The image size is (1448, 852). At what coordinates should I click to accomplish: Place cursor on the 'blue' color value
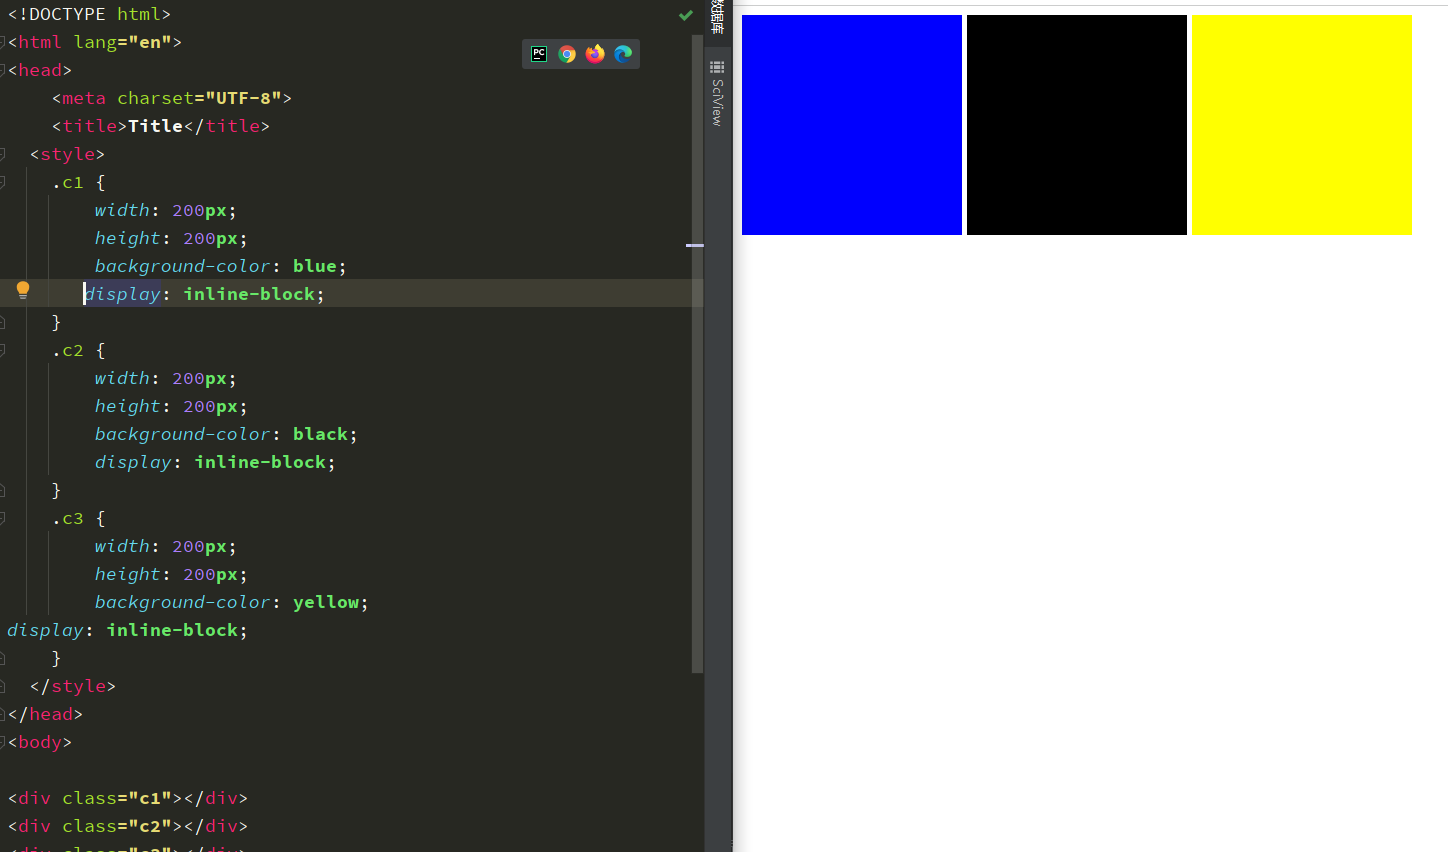coord(315,266)
